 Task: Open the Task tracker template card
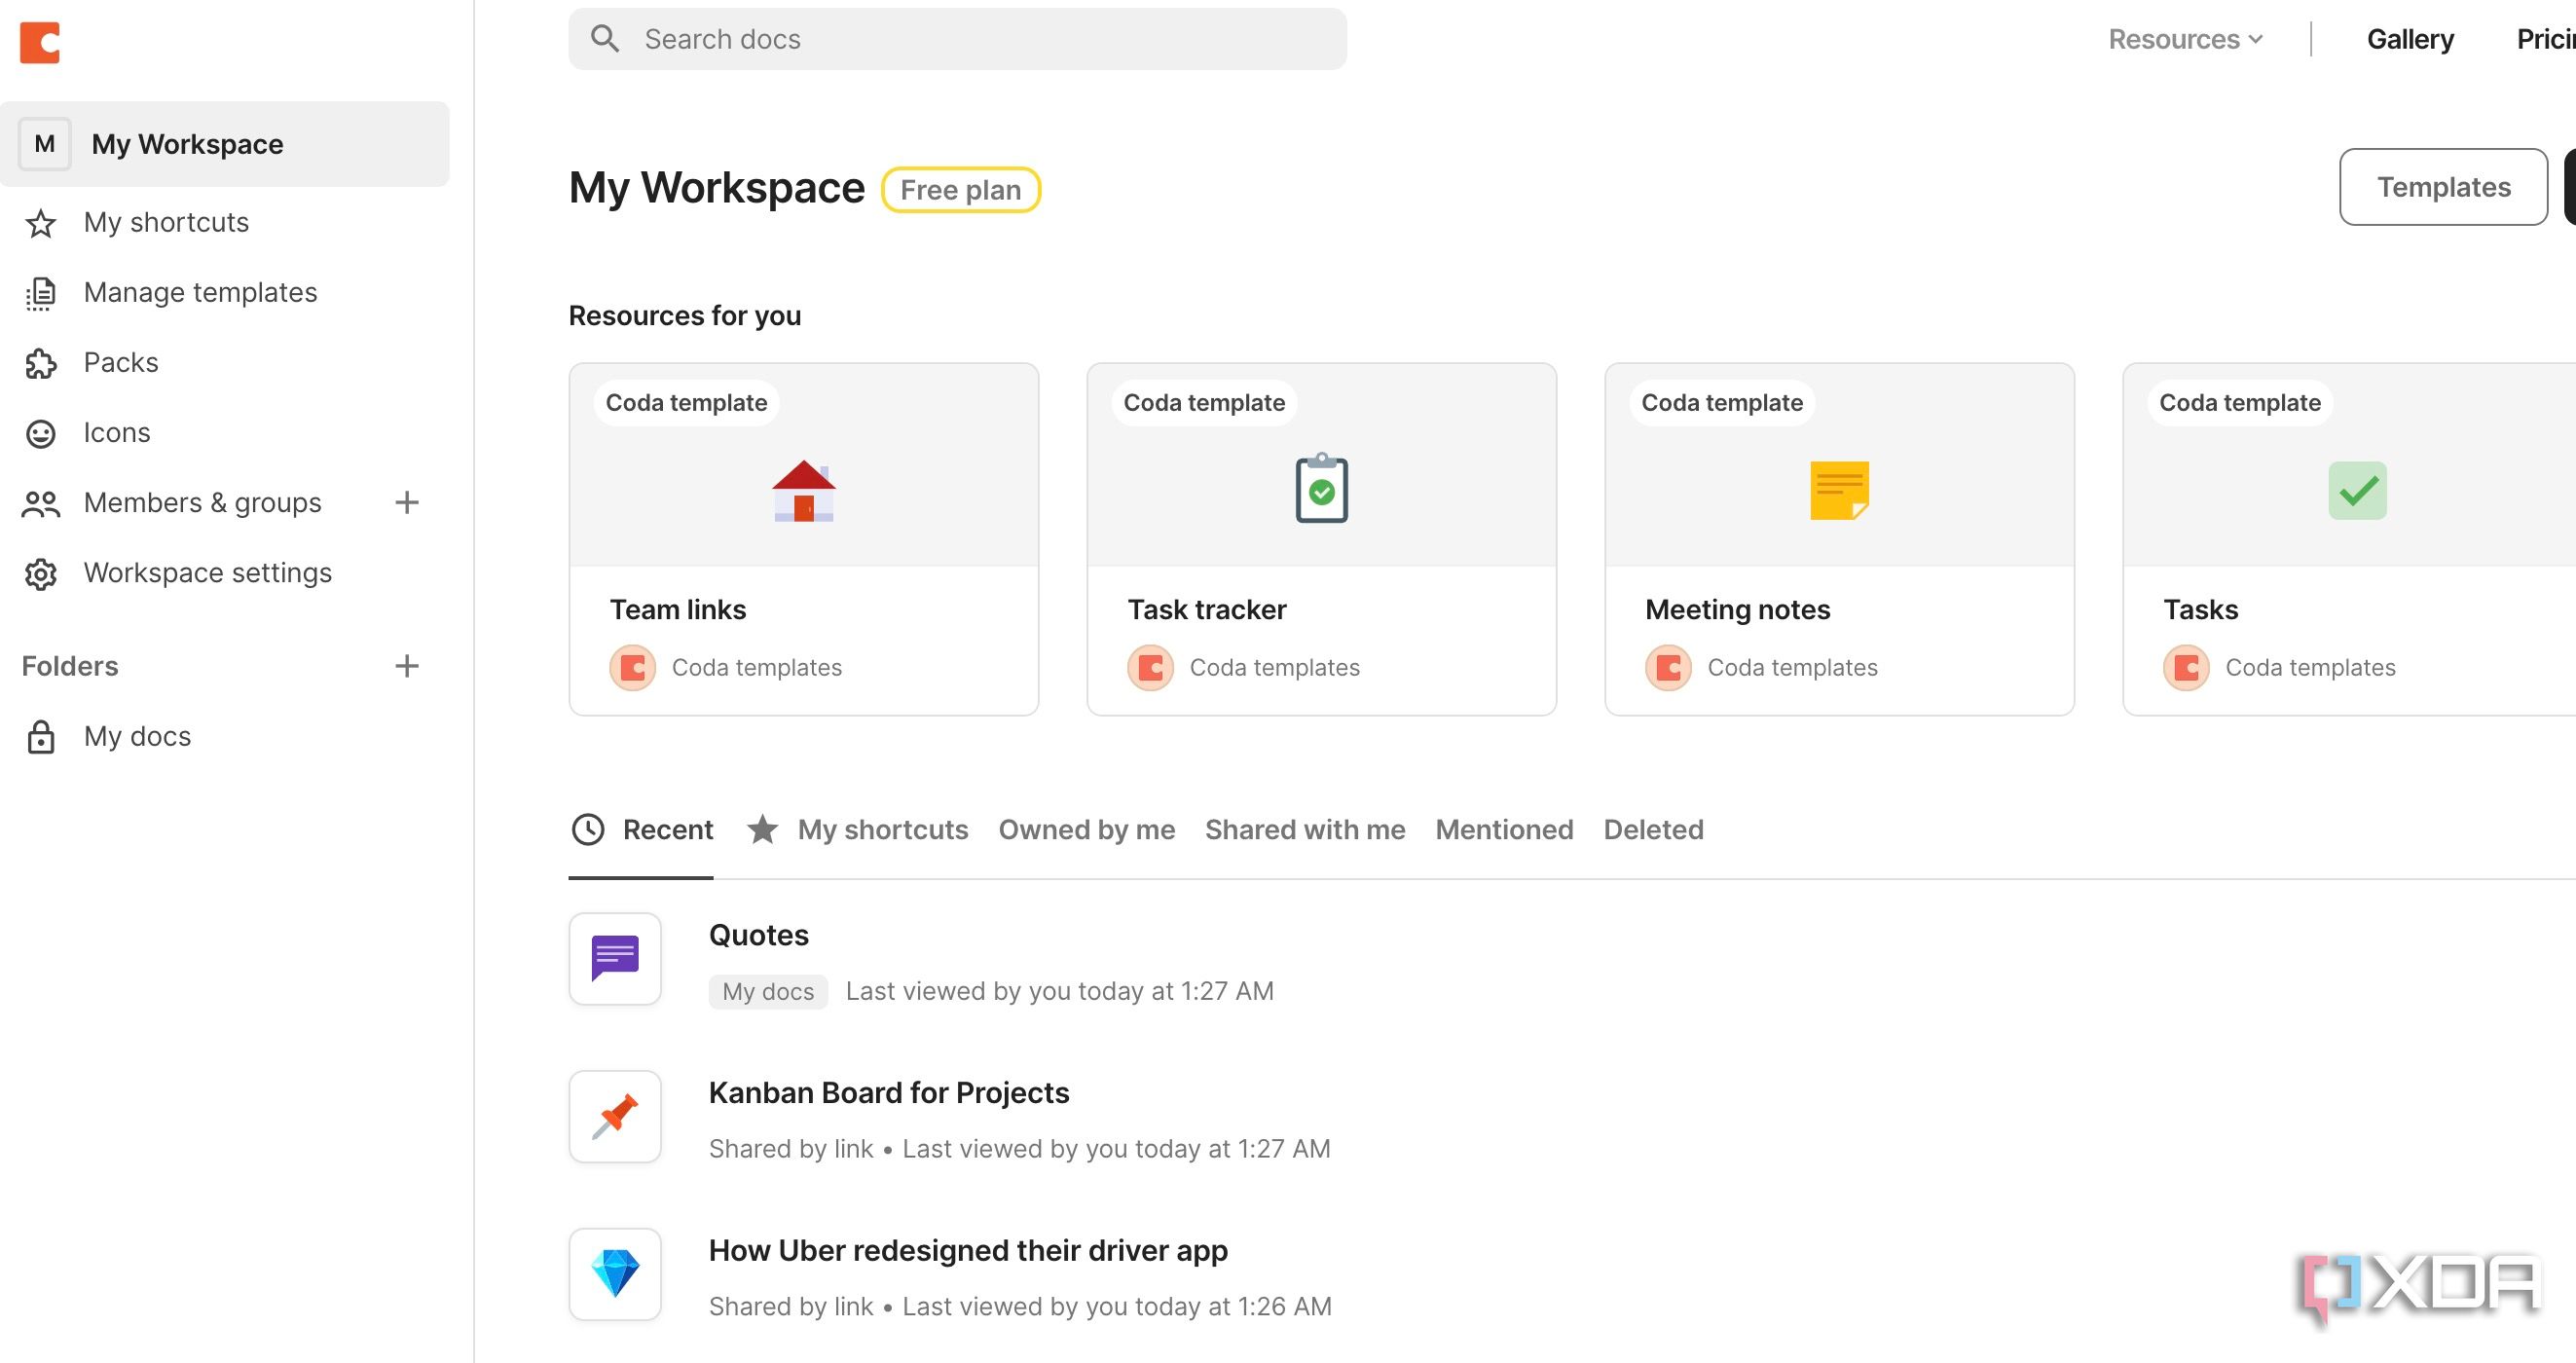coord(1322,539)
